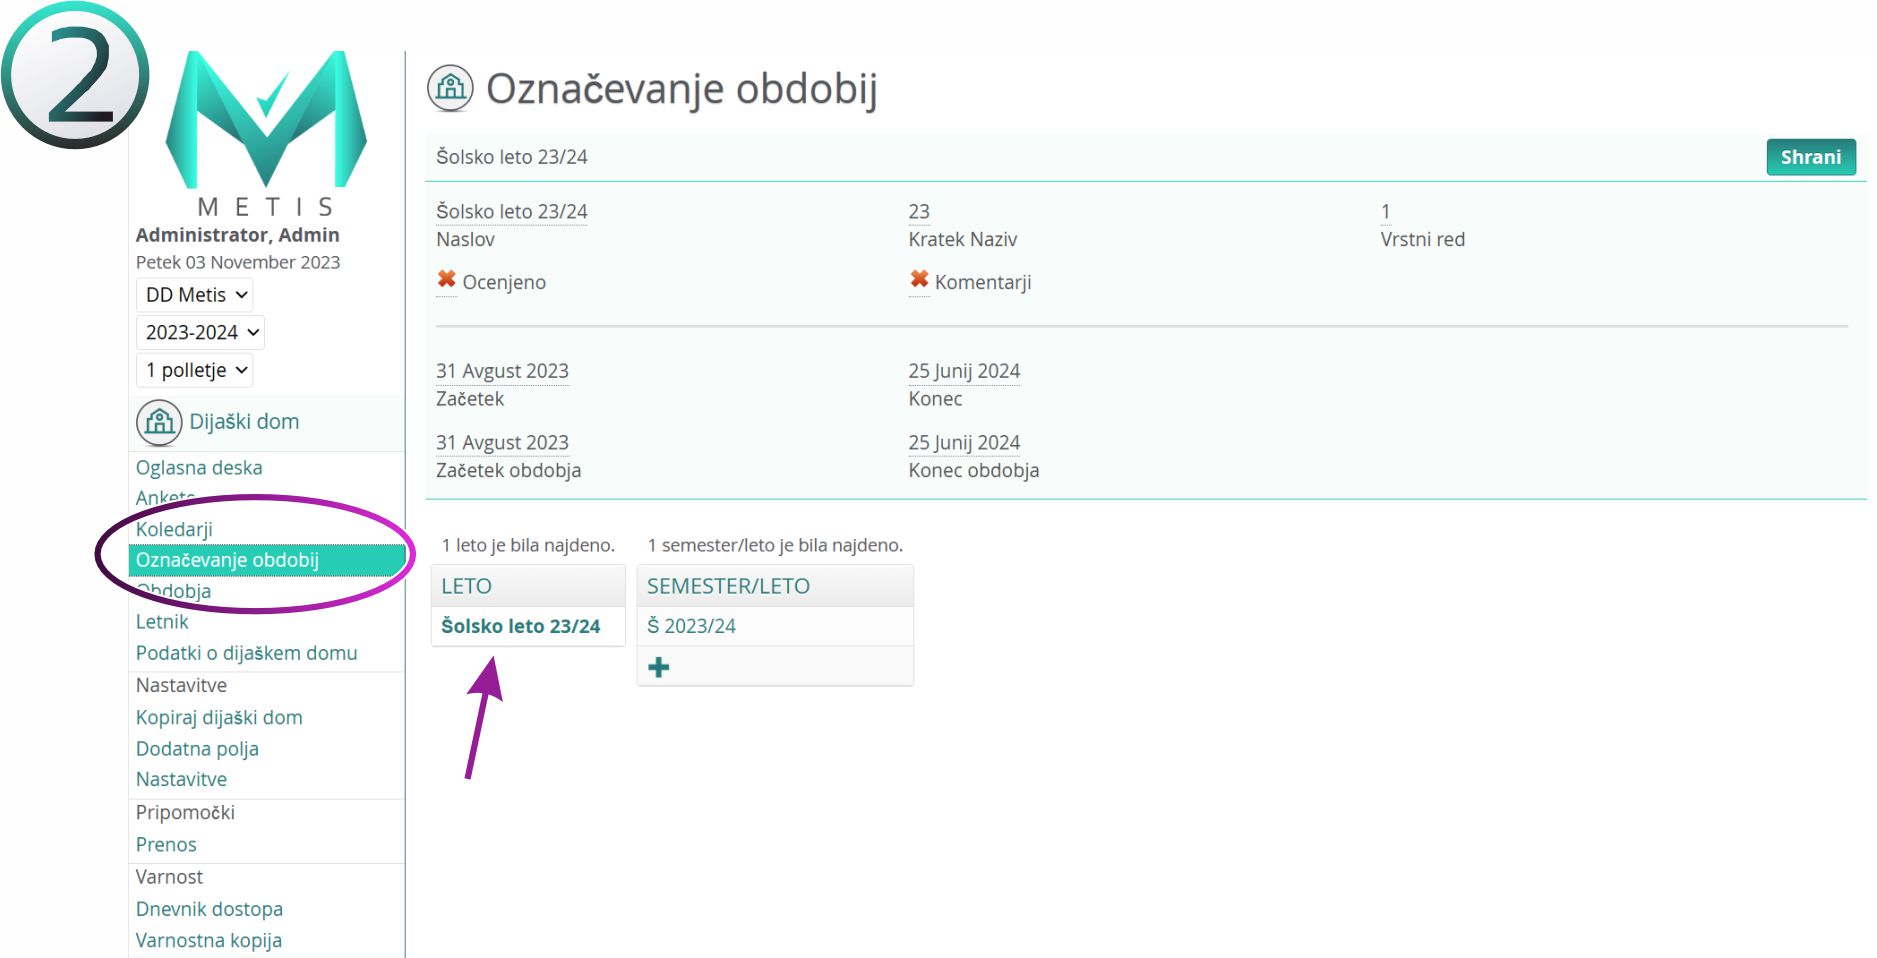Select Označevanje obdobij menu item
The height and width of the screenshot is (958, 1877).
point(227,560)
